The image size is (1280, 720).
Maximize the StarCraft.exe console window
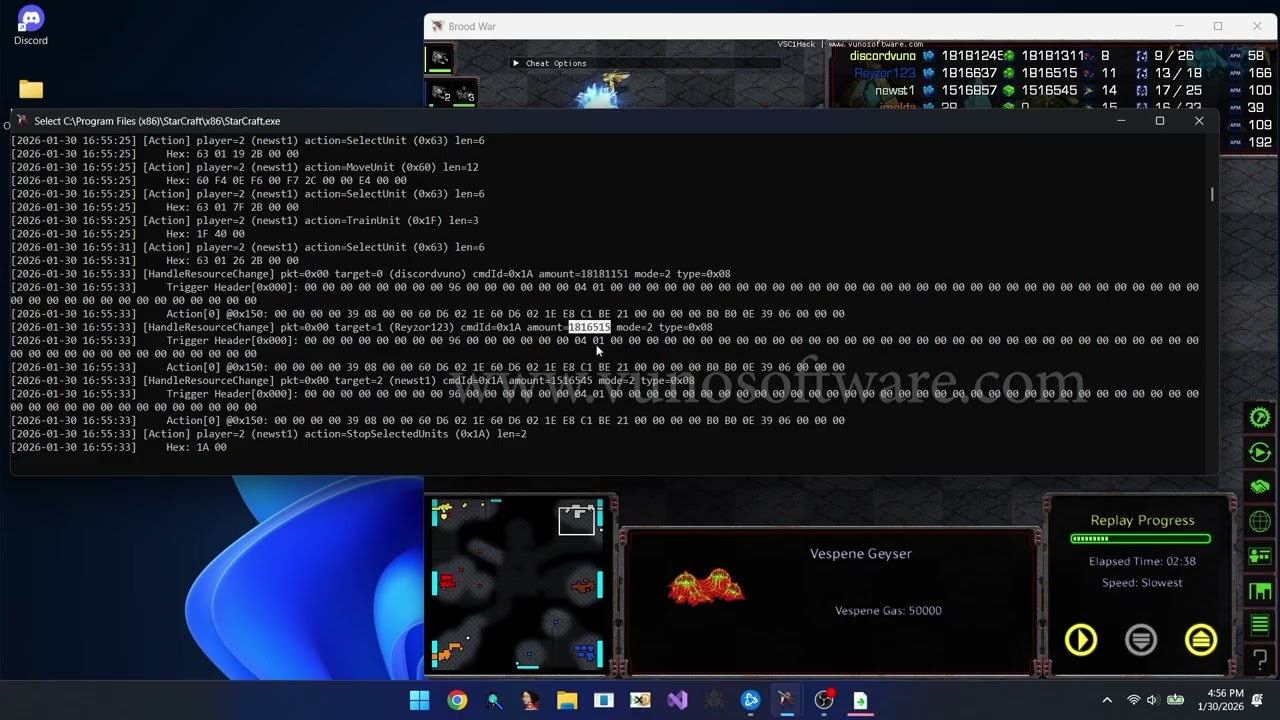click(1160, 121)
